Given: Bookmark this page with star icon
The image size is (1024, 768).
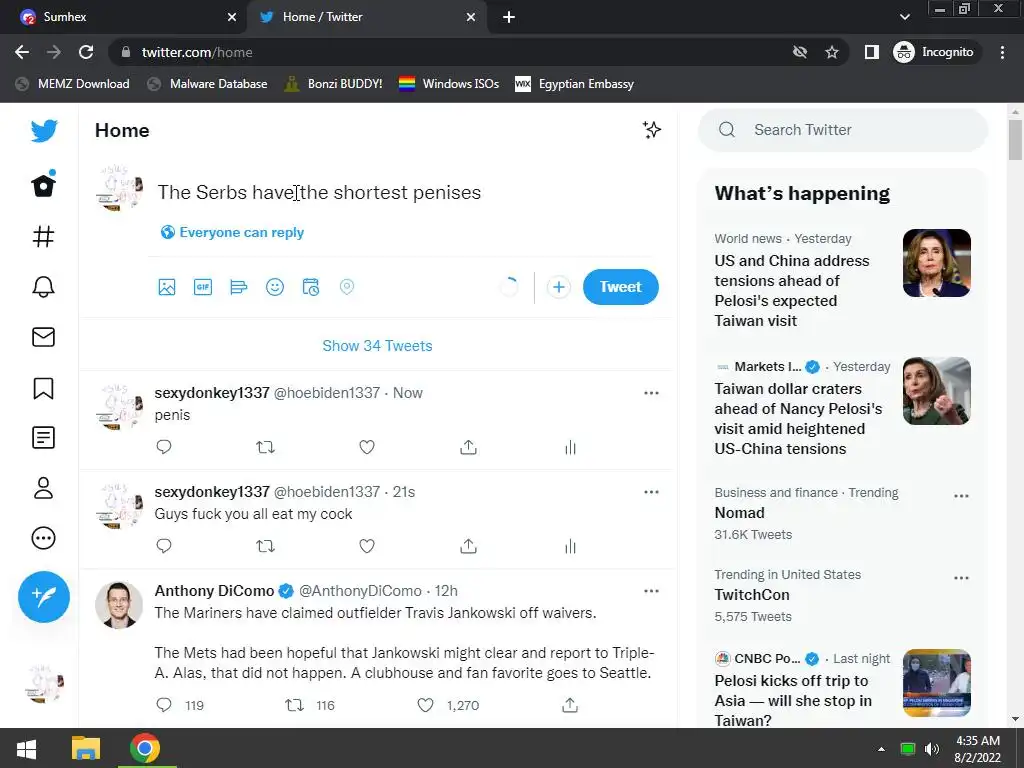Looking at the screenshot, I should pyautogui.click(x=831, y=52).
